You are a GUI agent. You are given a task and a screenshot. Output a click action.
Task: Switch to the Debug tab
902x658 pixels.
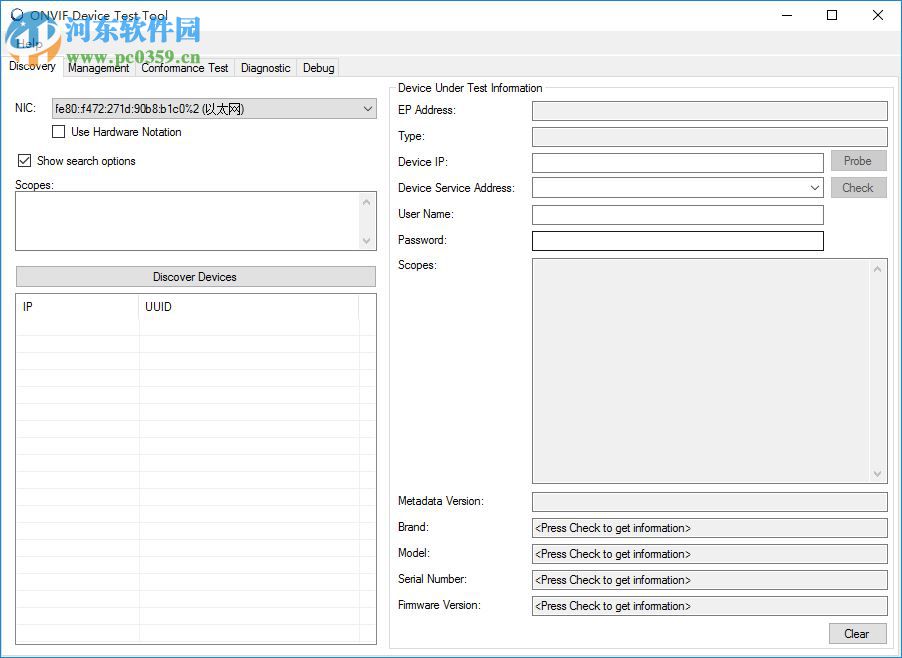318,67
